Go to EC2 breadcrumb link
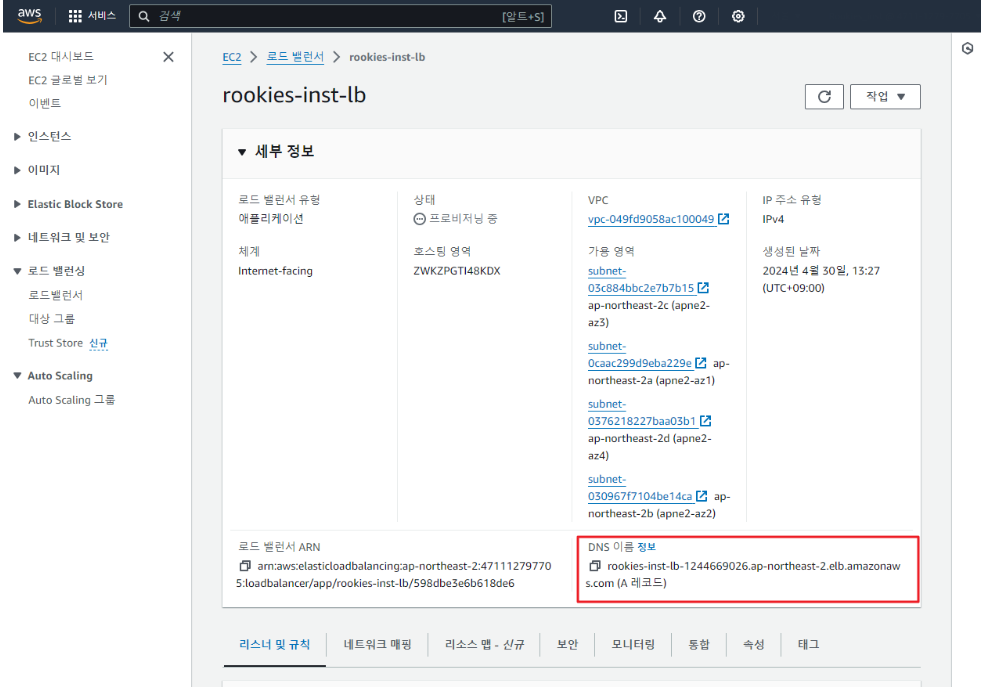 pyautogui.click(x=231, y=57)
